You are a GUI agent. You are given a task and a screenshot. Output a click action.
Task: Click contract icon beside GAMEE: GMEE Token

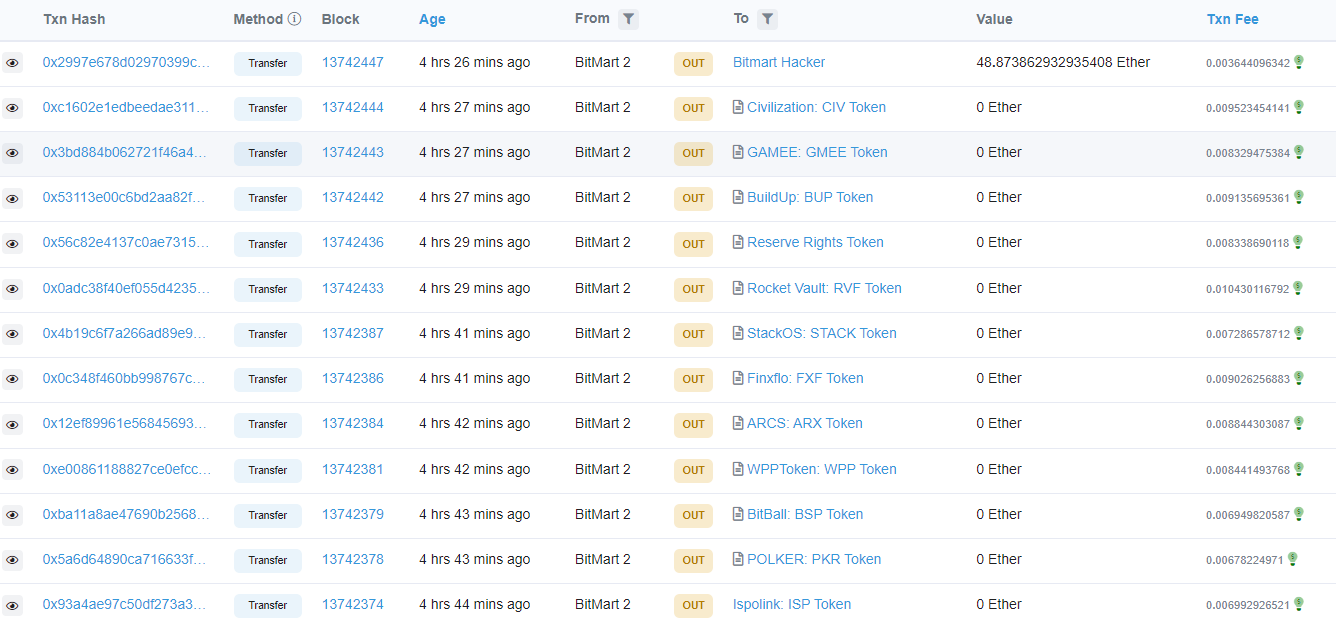pyautogui.click(x=738, y=152)
